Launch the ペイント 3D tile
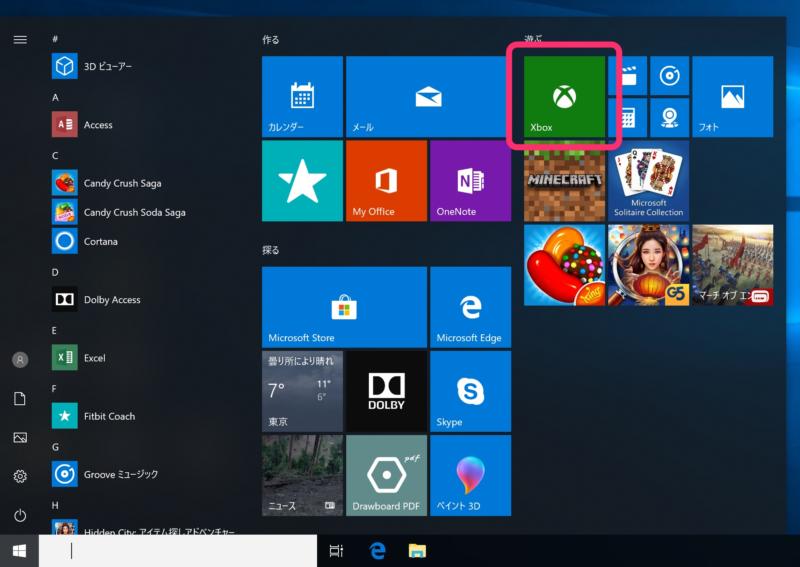The image size is (800, 567). [x=470, y=475]
